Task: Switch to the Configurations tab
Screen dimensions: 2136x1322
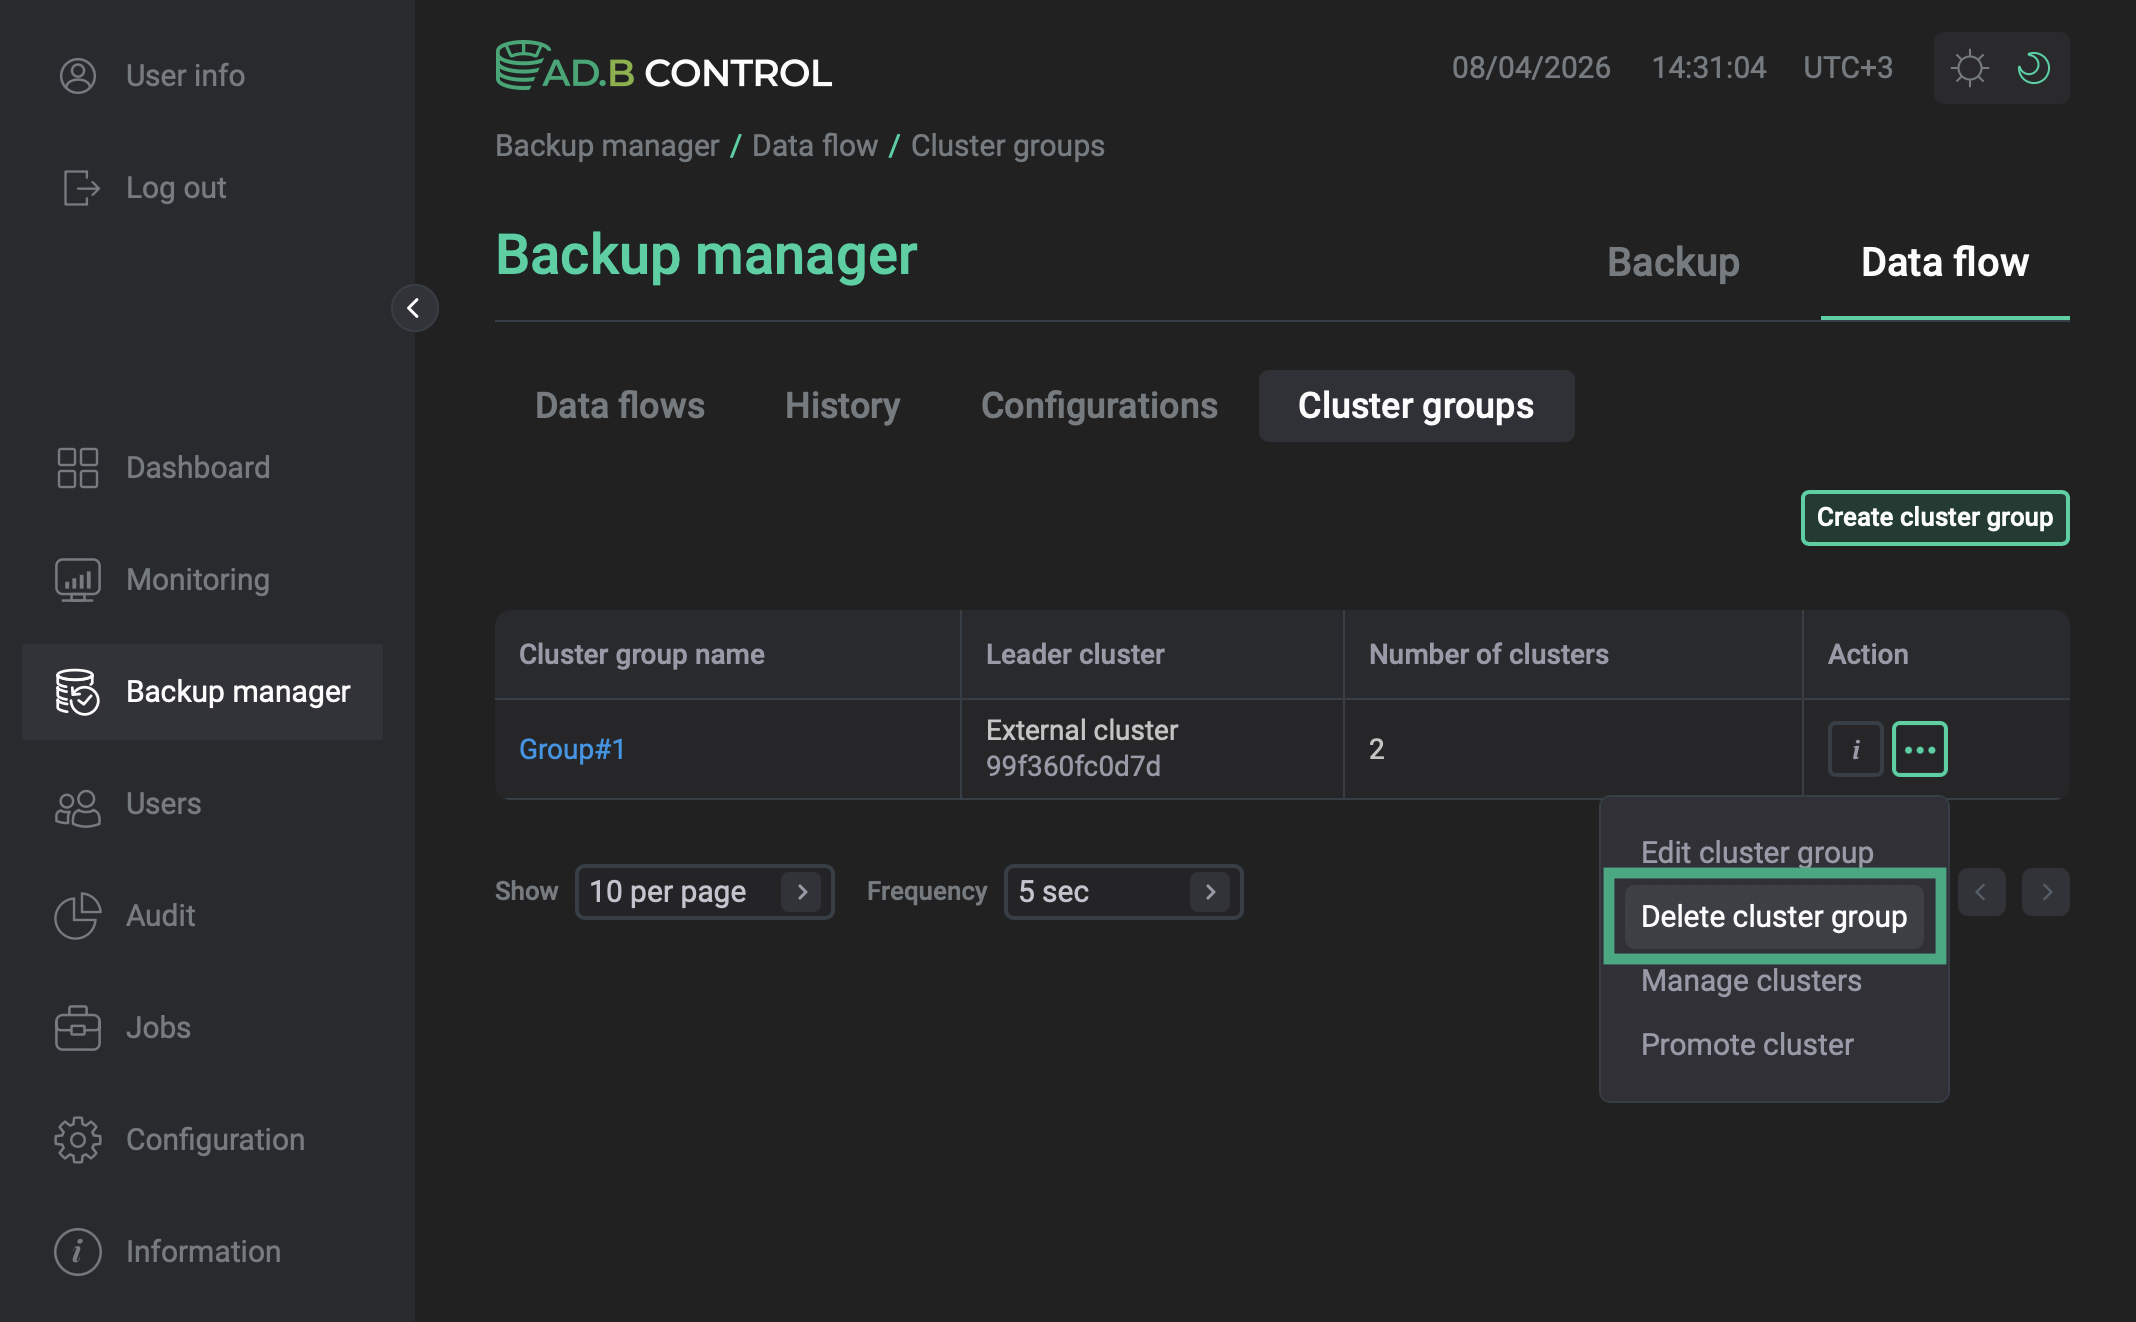Action: click(1099, 406)
